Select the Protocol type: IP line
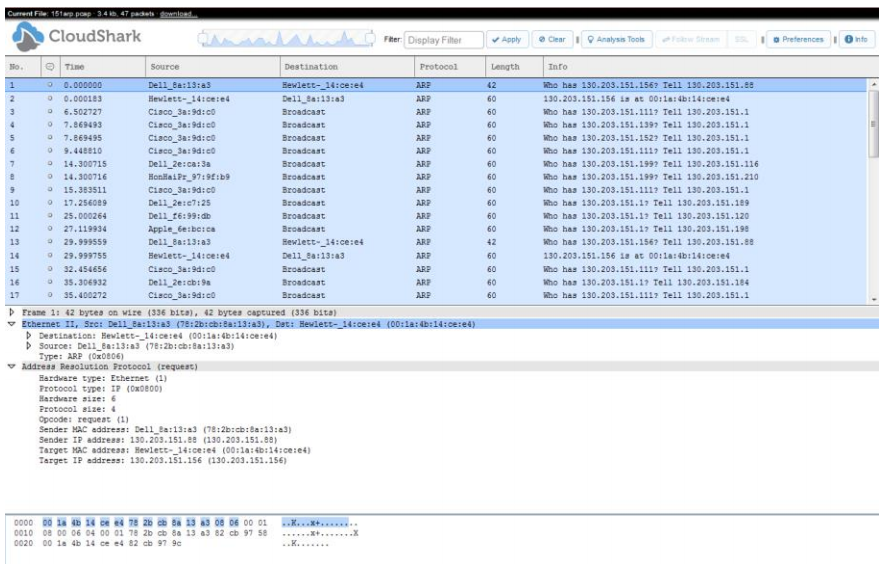Screen dimensions: 888x568 (100, 388)
